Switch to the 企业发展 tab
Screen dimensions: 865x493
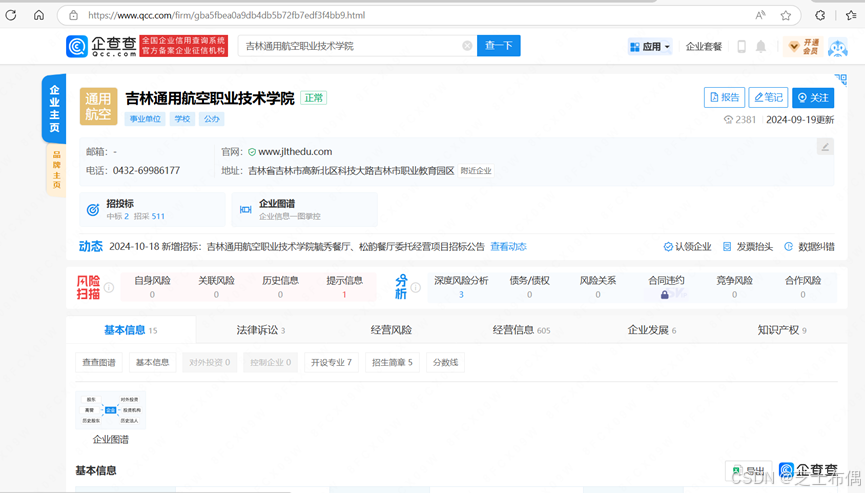coord(652,330)
